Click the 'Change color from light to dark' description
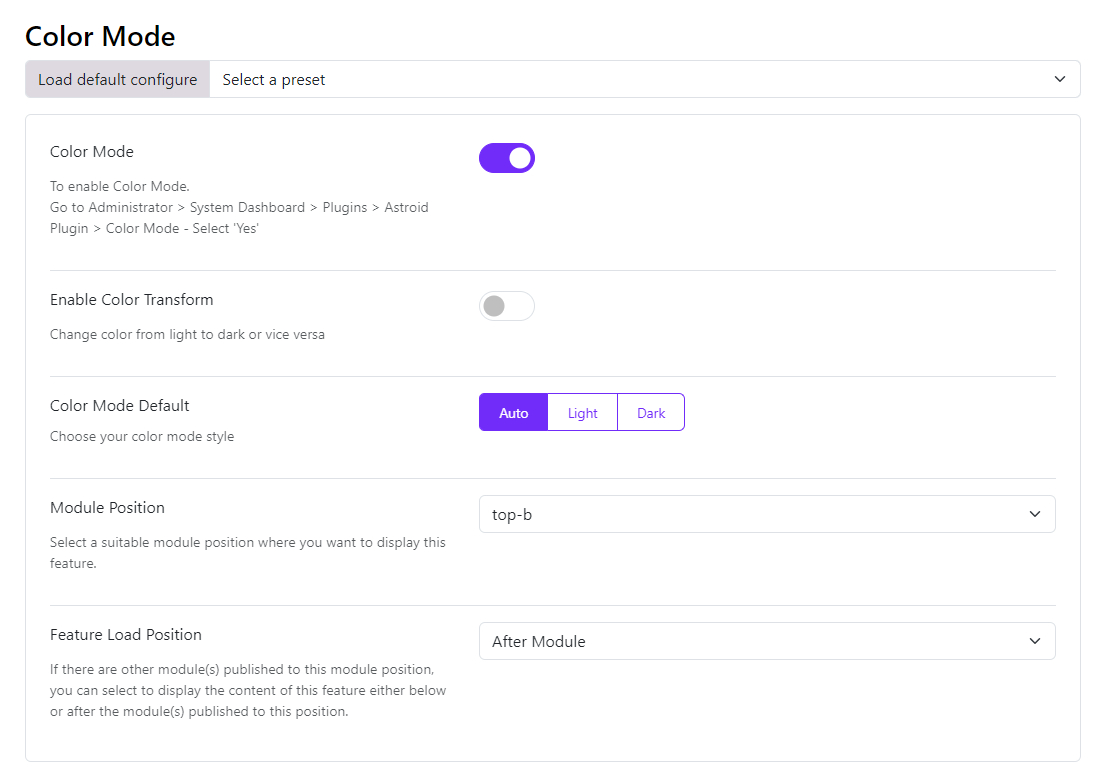This screenshot has width=1102, height=782. coord(187,334)
